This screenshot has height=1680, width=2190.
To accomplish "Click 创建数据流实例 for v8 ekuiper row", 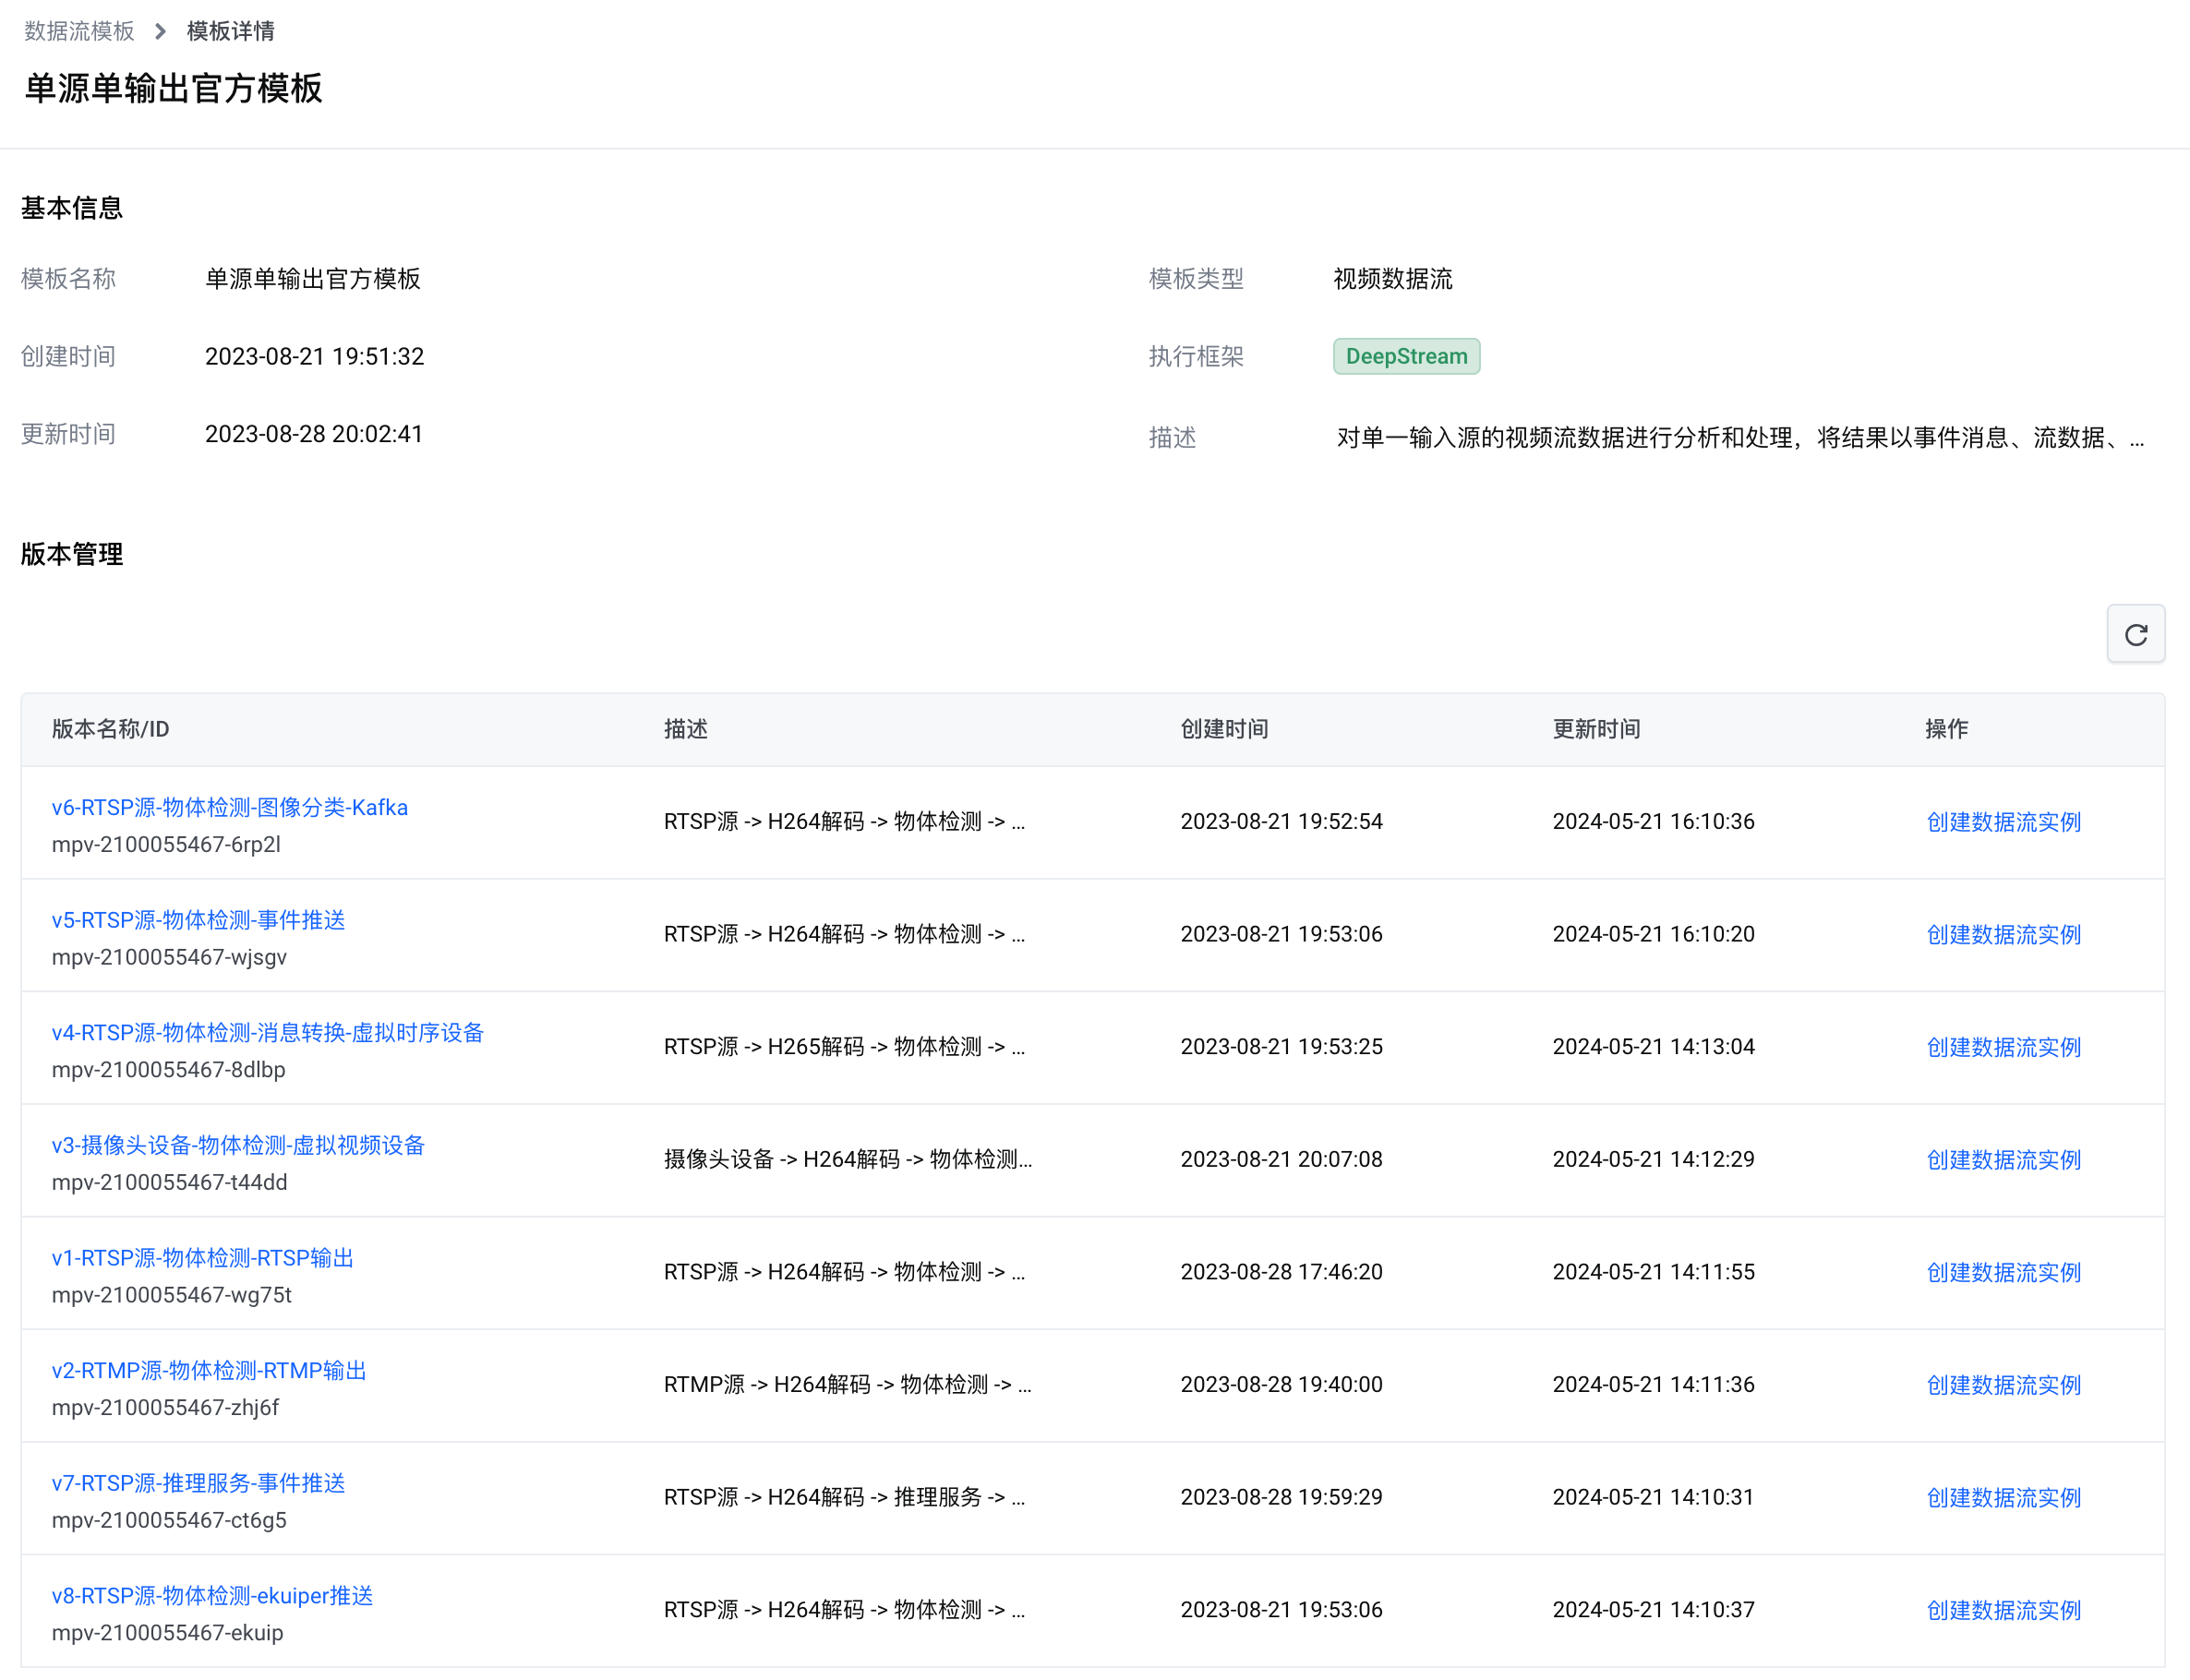I will [x=2003, y=1610].
